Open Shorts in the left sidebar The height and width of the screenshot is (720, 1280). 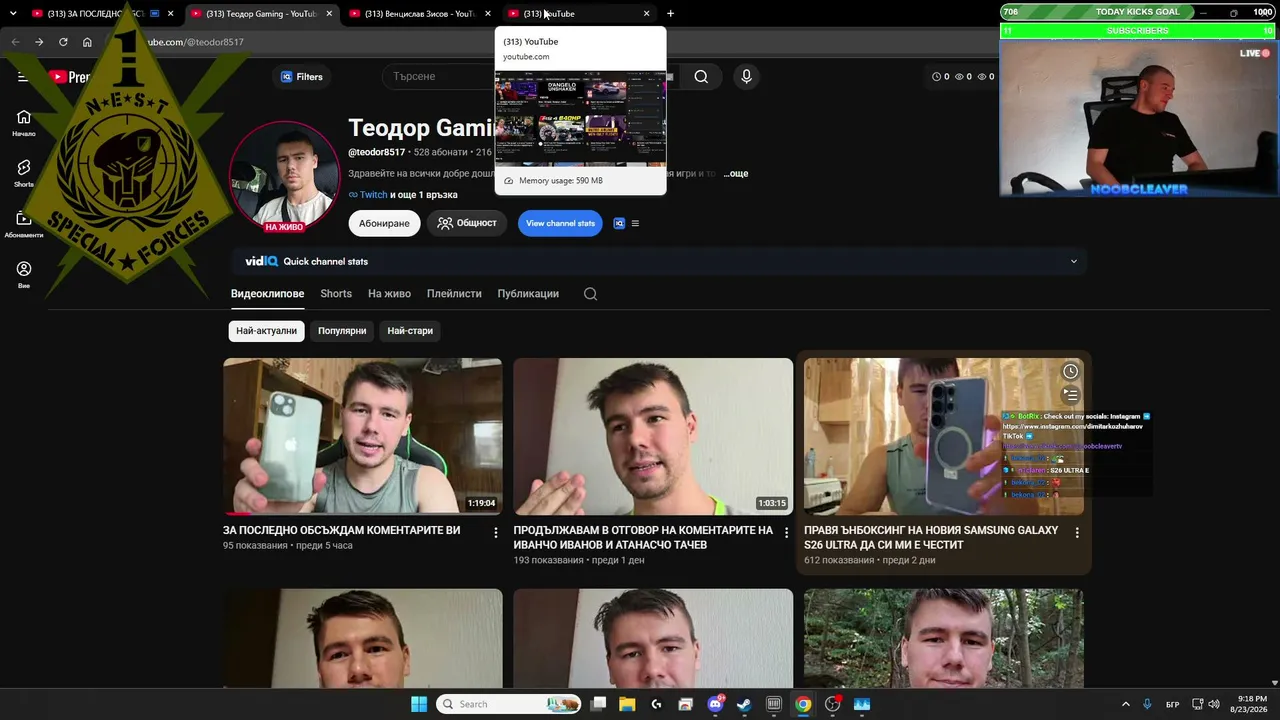point(24,173)
